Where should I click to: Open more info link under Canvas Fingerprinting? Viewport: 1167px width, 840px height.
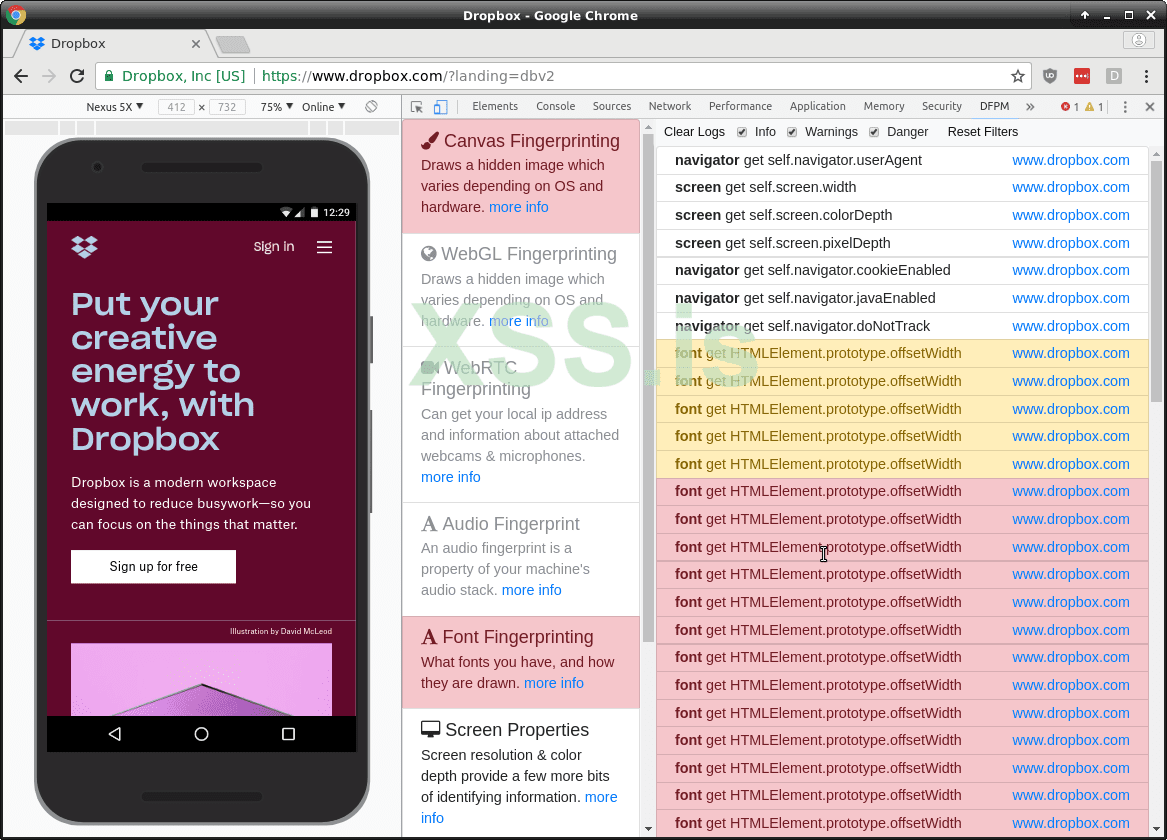(519, 207)
